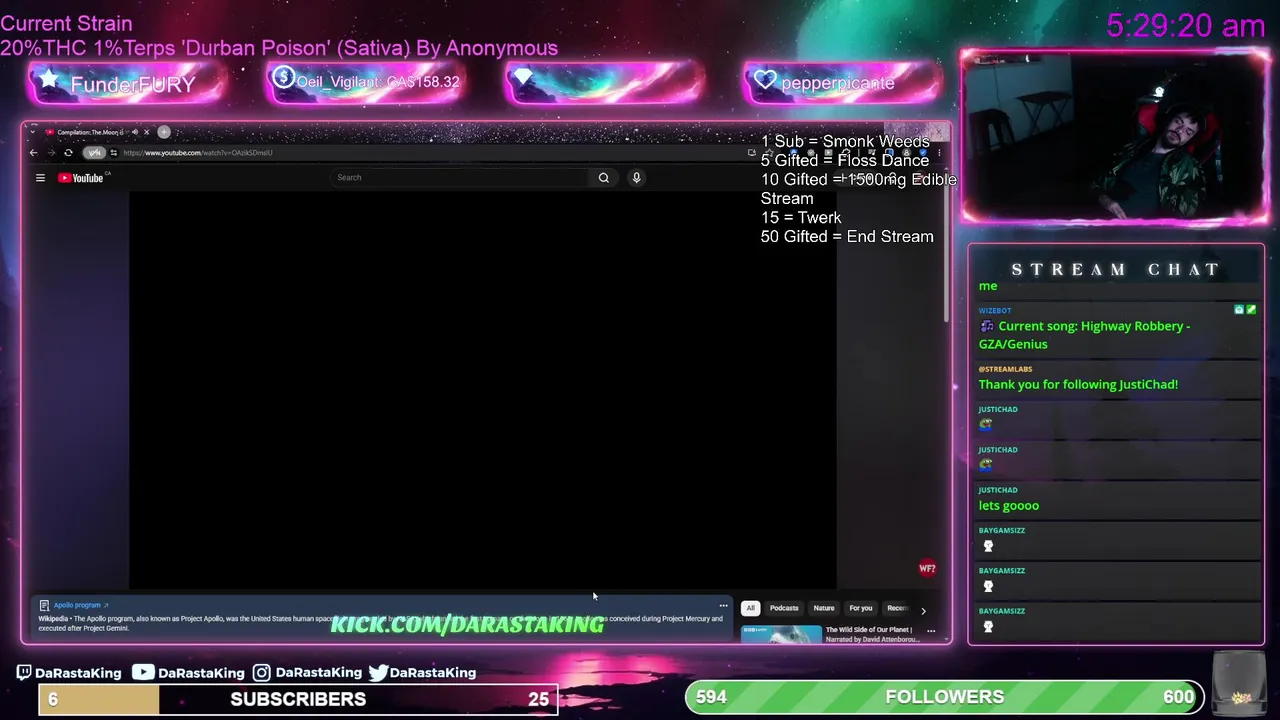1280x720 pixels.
Task: Click the 'lets goooo' chat message
Action: pyautogui.click(x=1009, y=506)
